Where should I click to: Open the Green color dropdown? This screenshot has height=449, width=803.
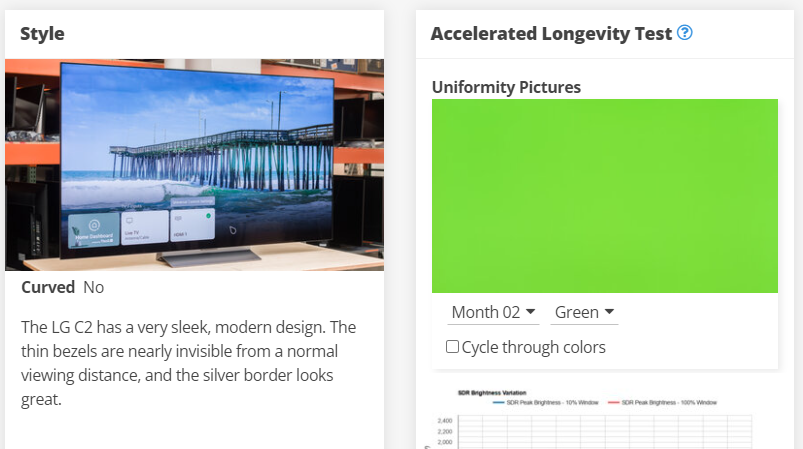pos(584,312)
